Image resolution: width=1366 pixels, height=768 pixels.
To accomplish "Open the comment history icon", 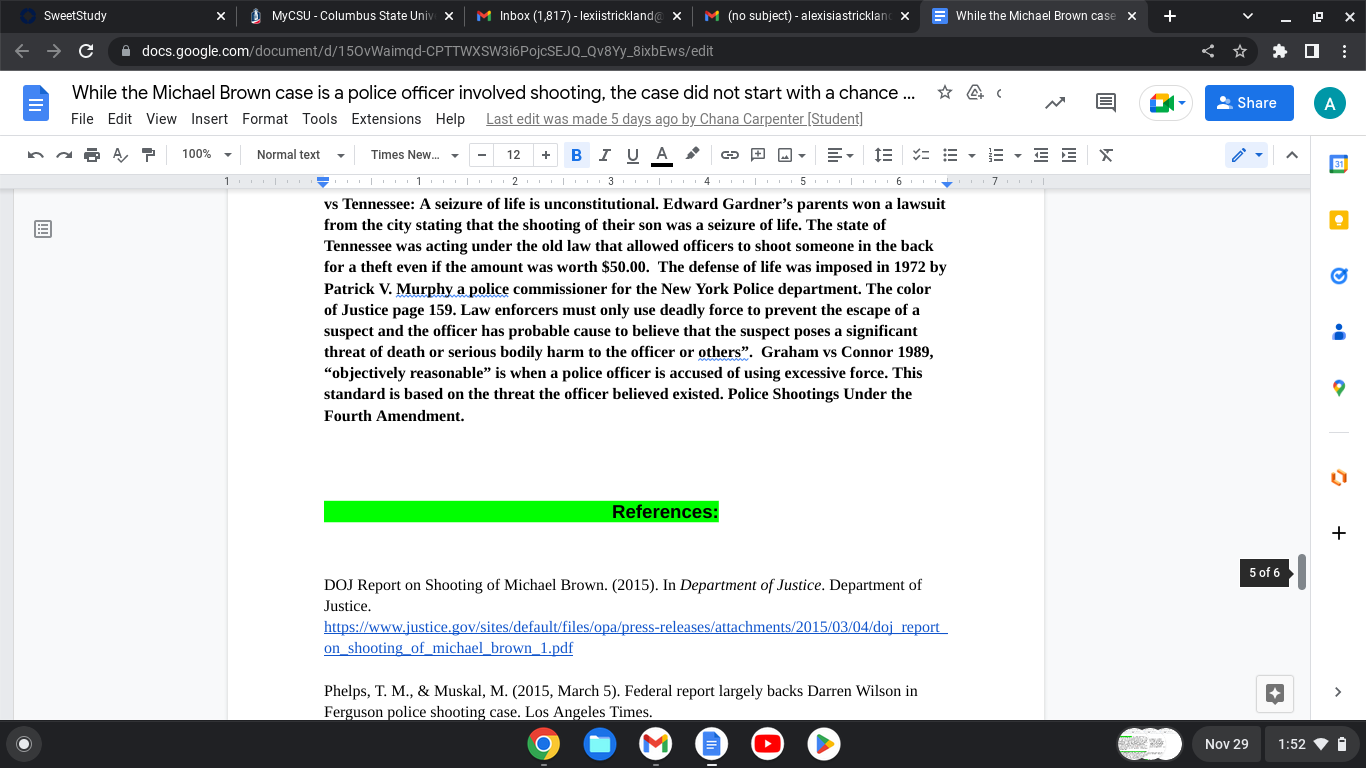I will (x=1106, y=102).
